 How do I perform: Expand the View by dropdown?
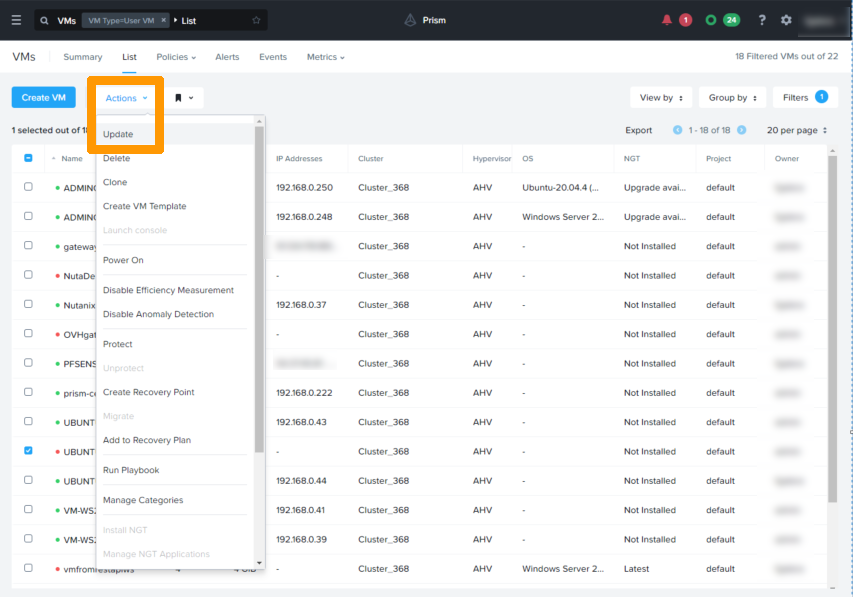click(x=661, y=98)
